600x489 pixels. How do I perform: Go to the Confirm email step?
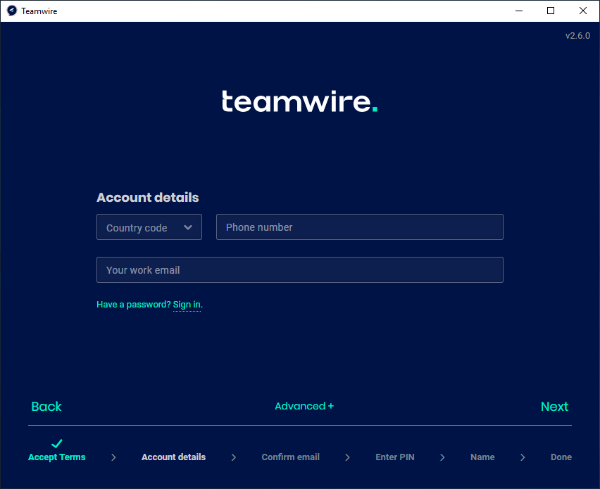click(x=290, y=457)
